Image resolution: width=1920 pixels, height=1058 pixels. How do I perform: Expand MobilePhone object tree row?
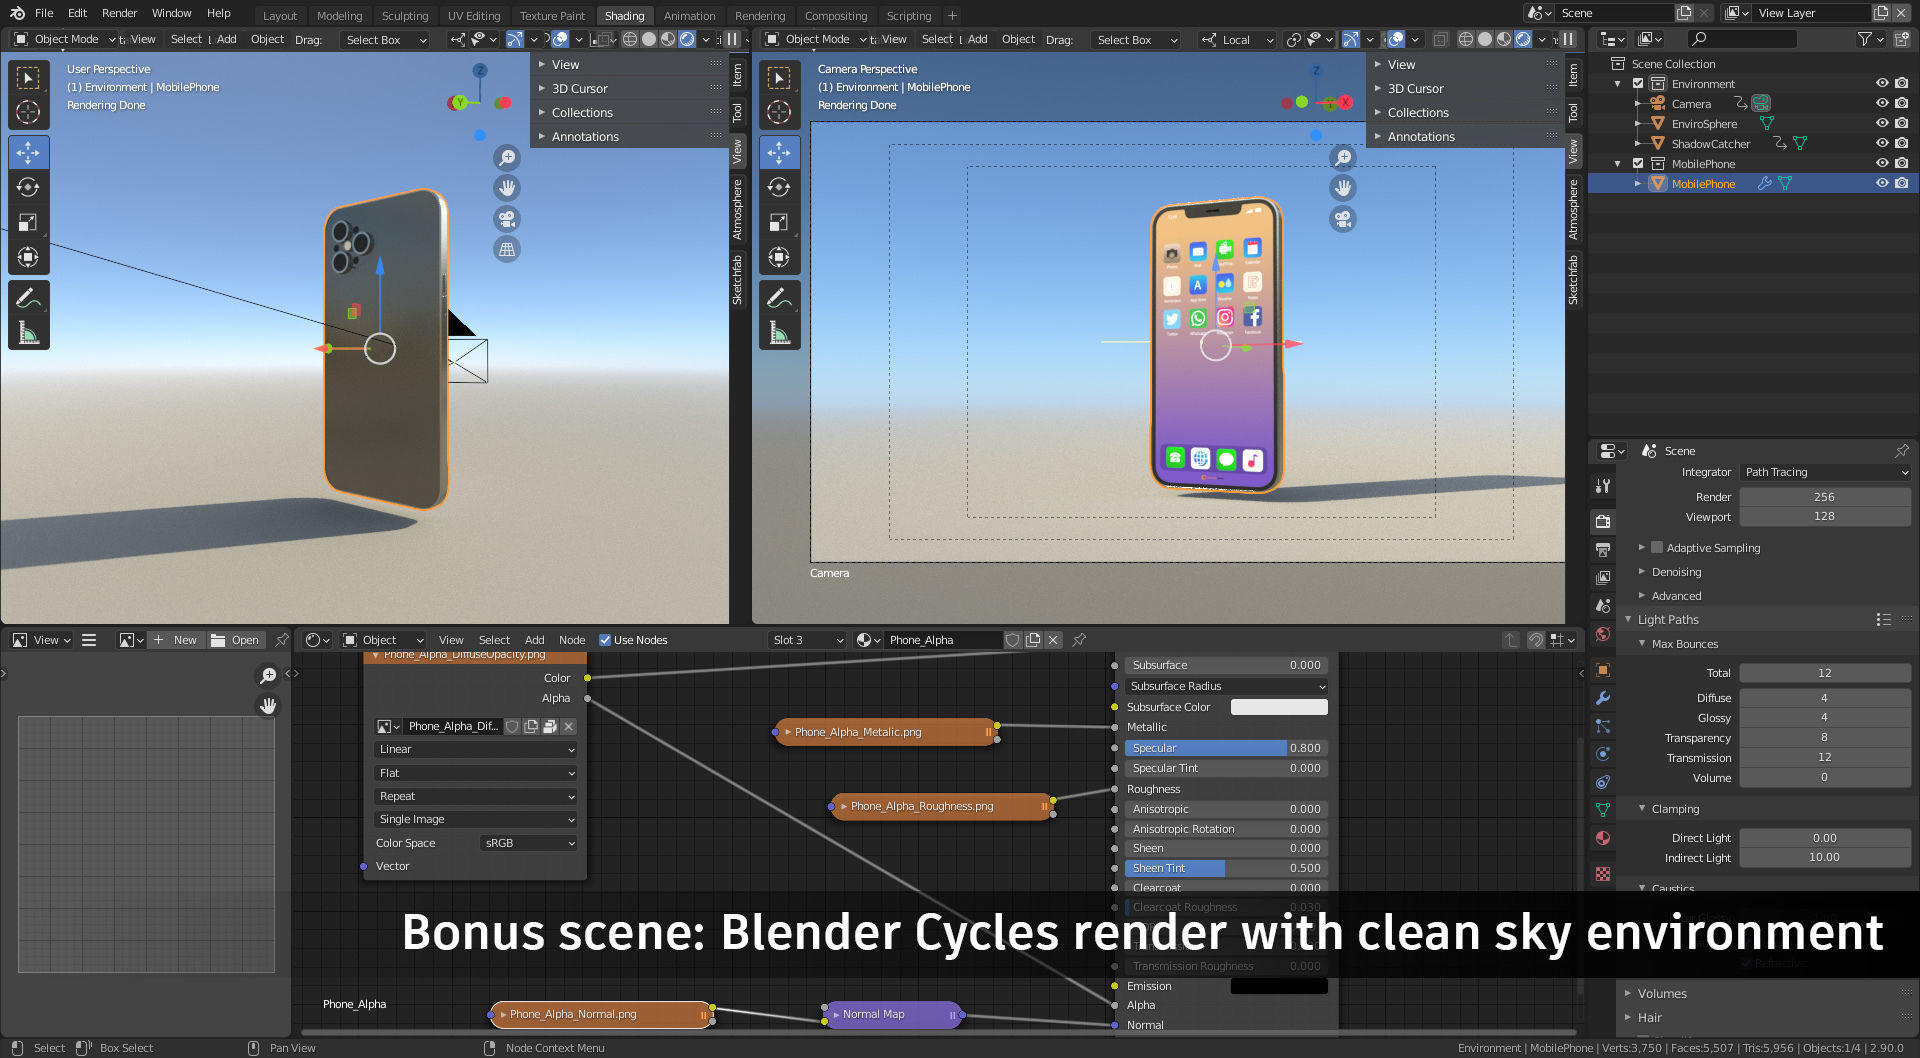coord(1637,184)
